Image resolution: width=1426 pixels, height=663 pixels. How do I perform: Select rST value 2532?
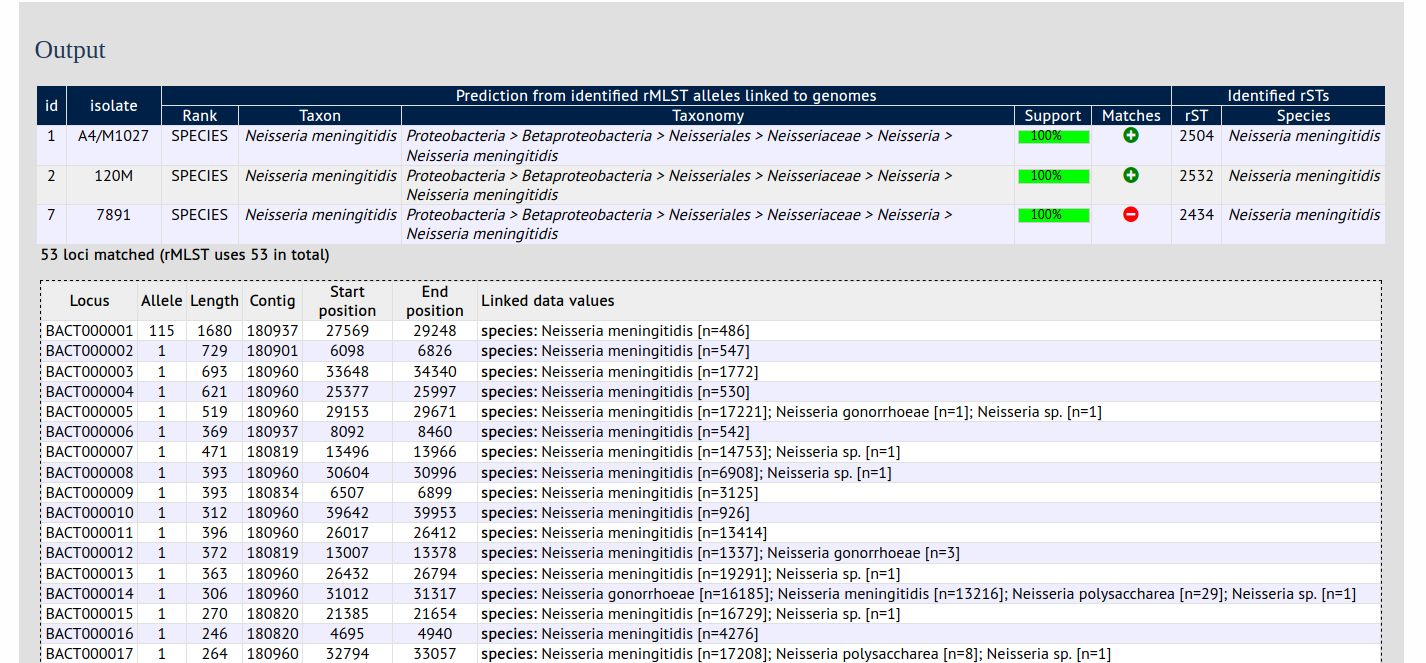point(1196,176)
